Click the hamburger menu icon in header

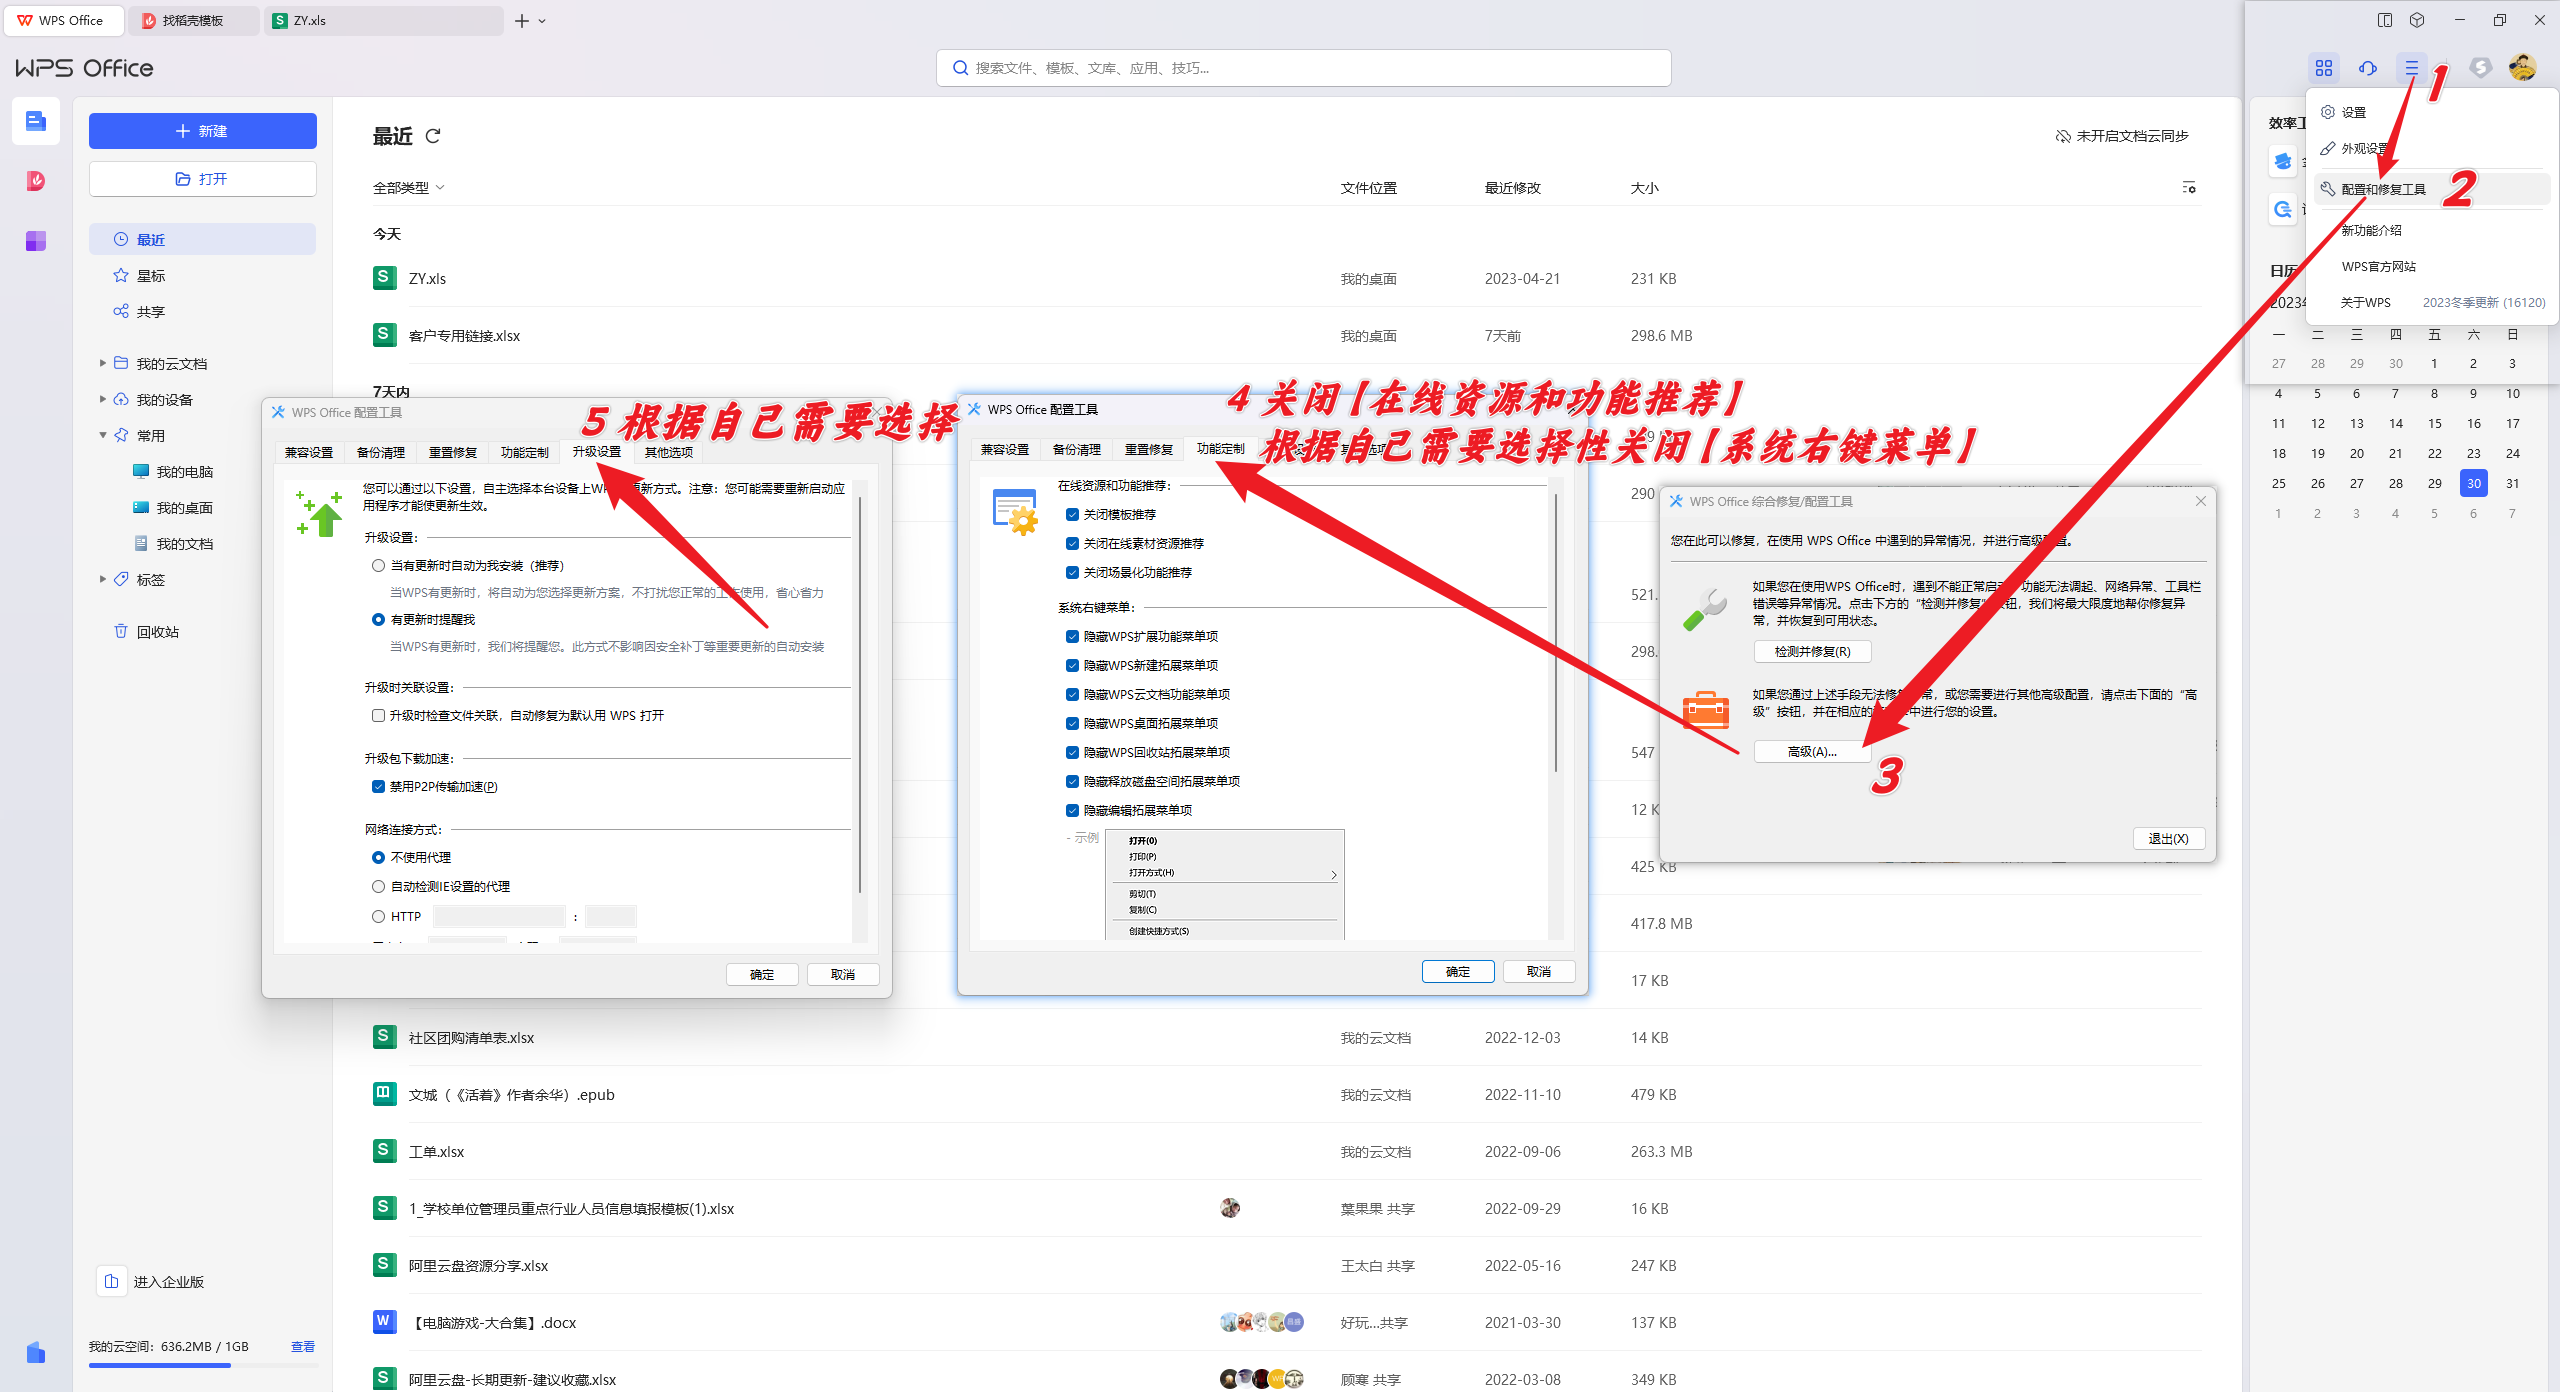2411,68
